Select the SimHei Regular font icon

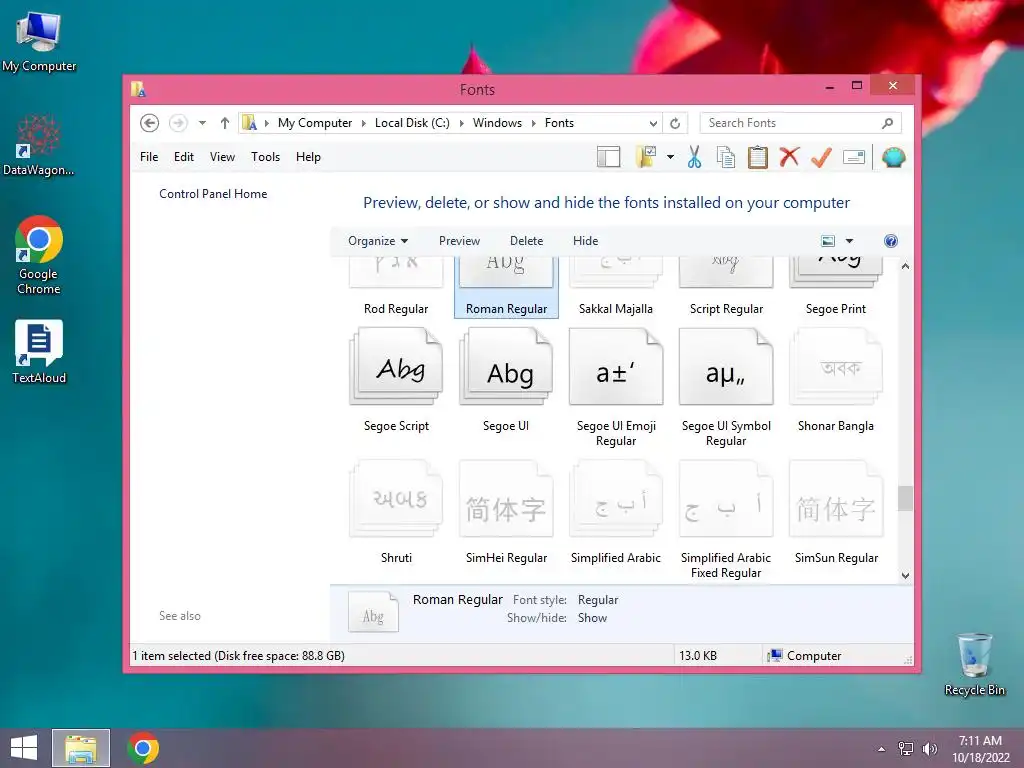tap(506, 499)
